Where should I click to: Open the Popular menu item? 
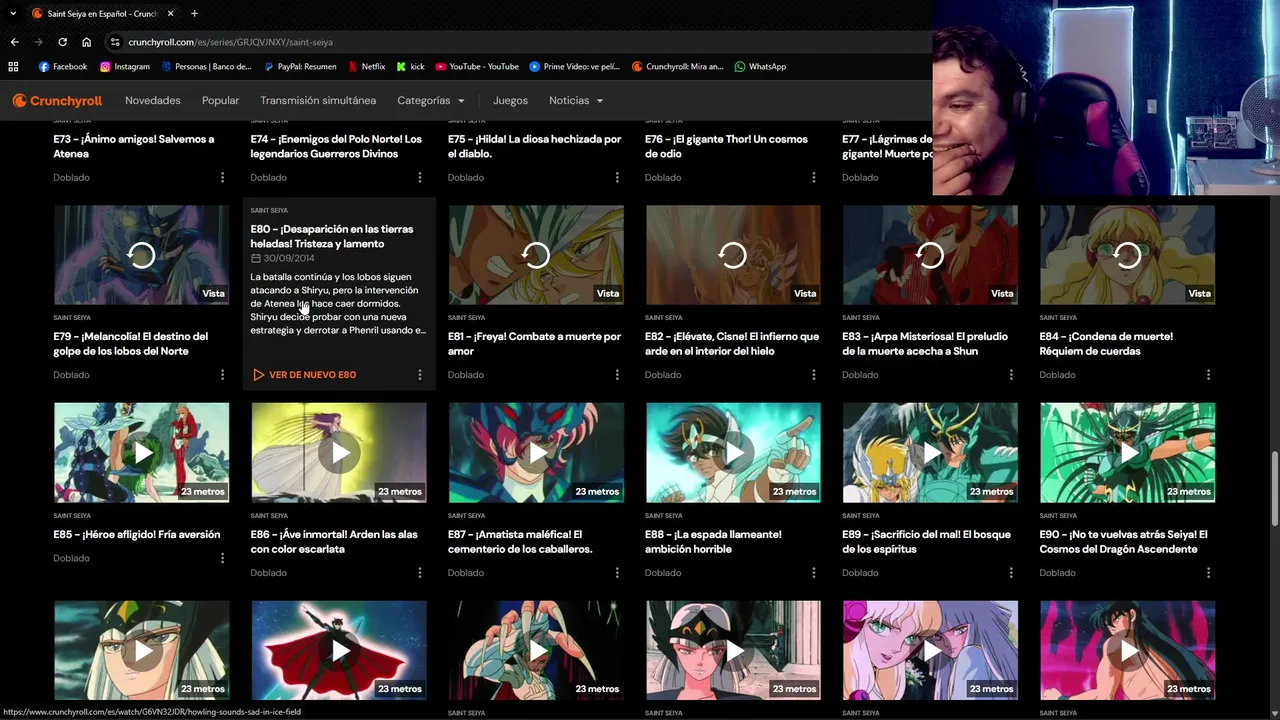point(220,100)
